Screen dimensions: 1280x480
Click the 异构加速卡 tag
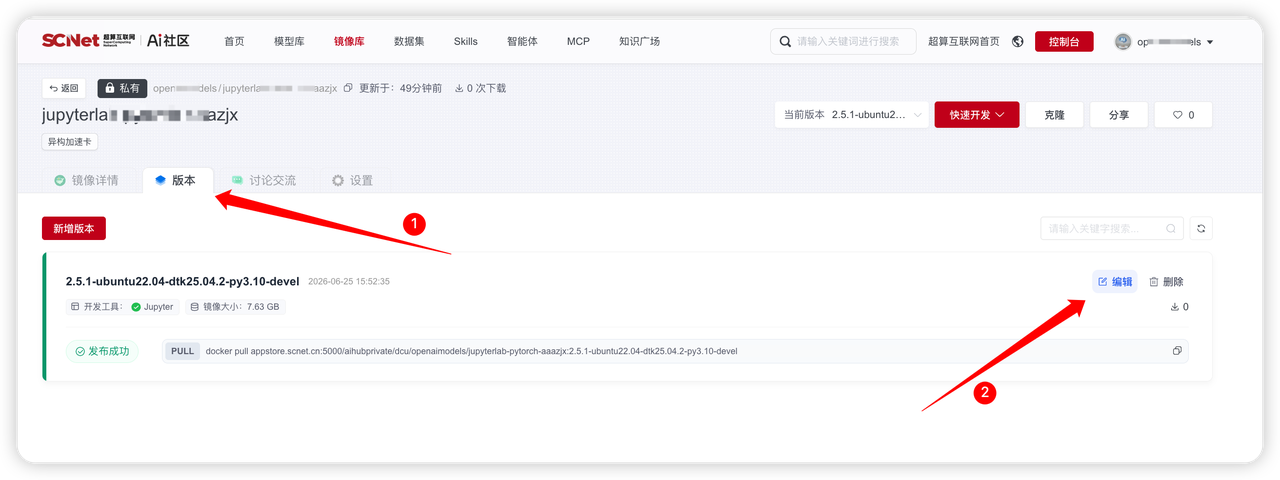tap(69, 142)
